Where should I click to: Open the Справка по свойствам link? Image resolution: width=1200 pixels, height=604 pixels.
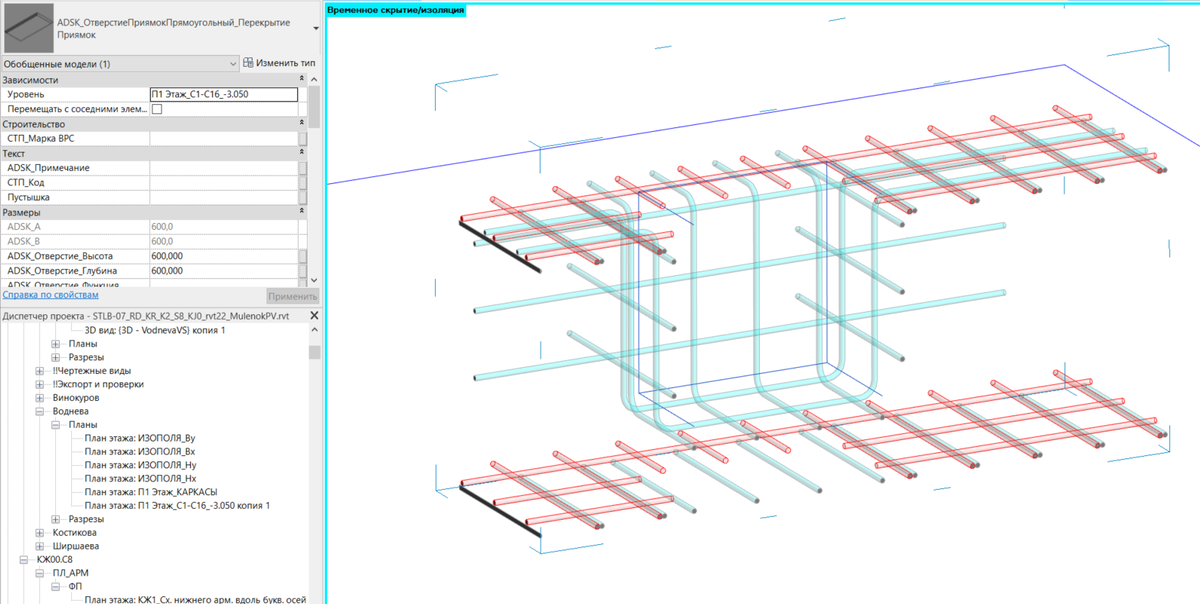(50, 296)
